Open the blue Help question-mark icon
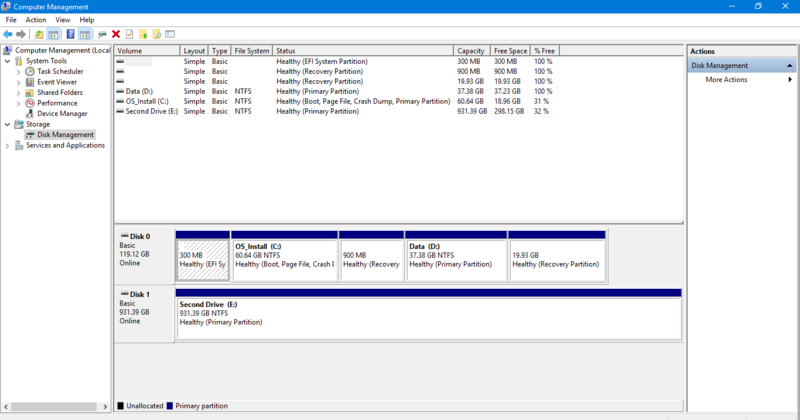 coord(70,34)
